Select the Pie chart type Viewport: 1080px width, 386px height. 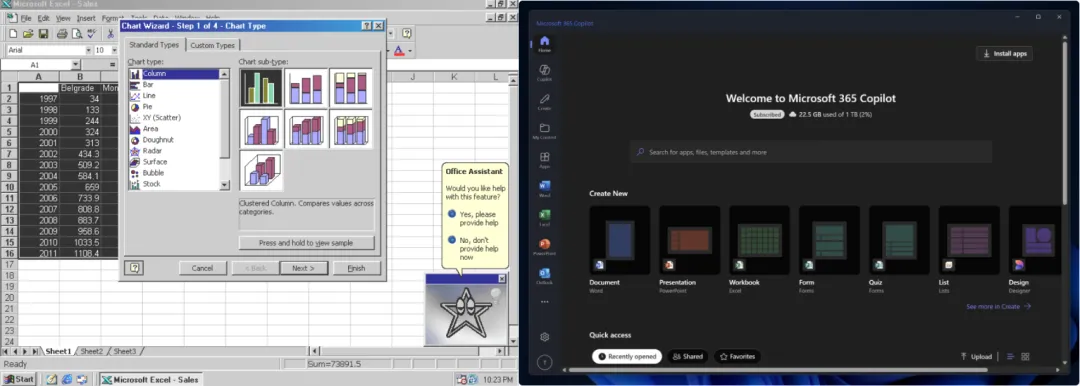[x=147, y=107]
